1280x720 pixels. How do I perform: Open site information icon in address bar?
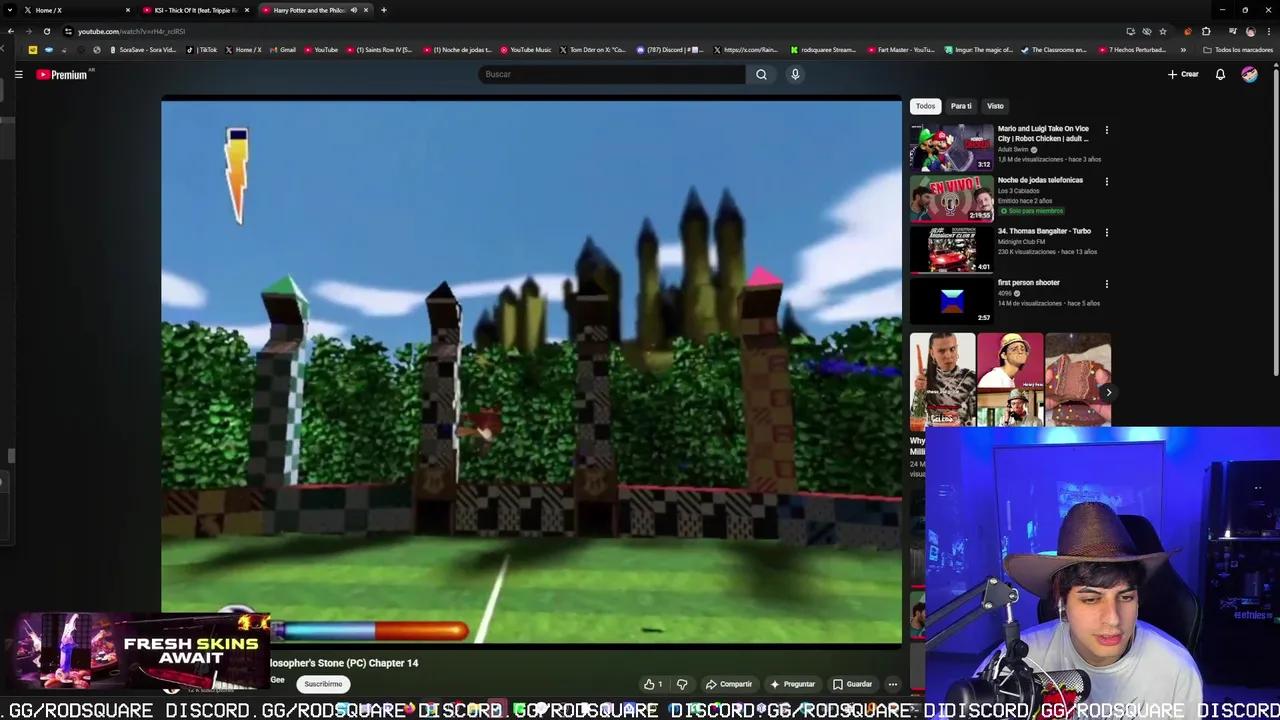click(x=68, y=31)
